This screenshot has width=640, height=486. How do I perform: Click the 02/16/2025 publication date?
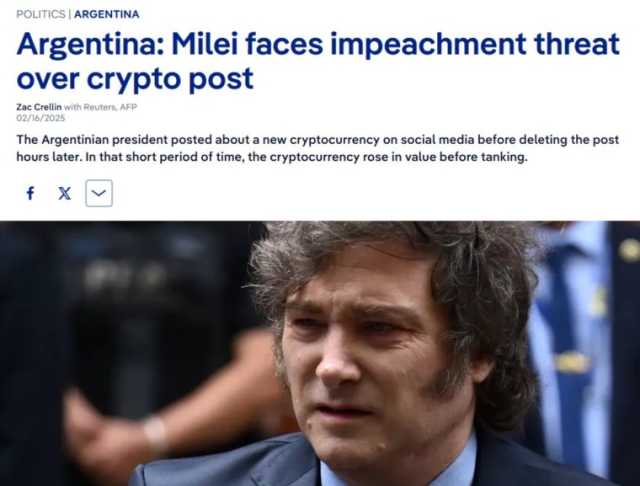[x=40, y=118]
